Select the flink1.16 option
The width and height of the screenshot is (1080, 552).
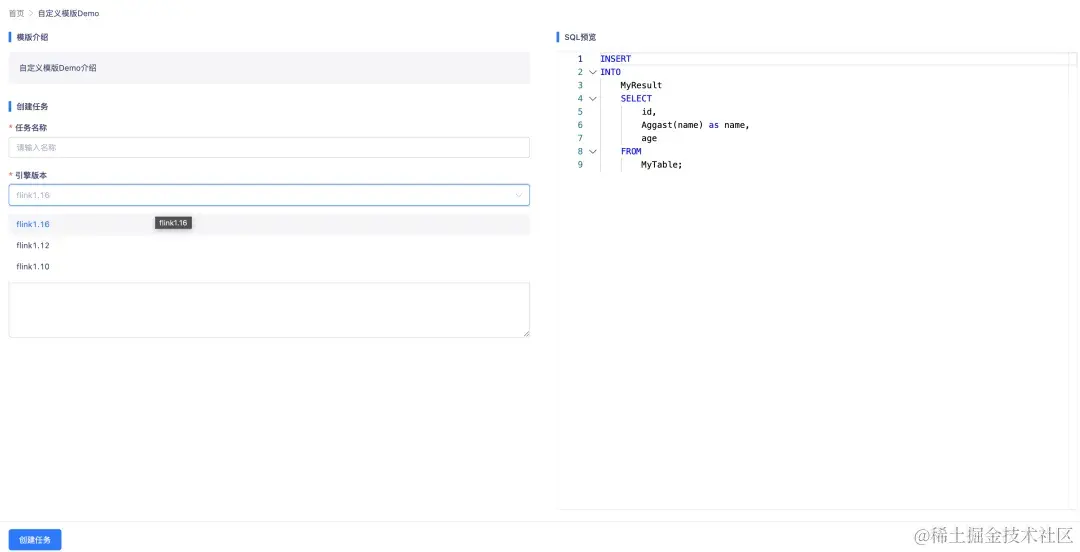click(269, 224)
